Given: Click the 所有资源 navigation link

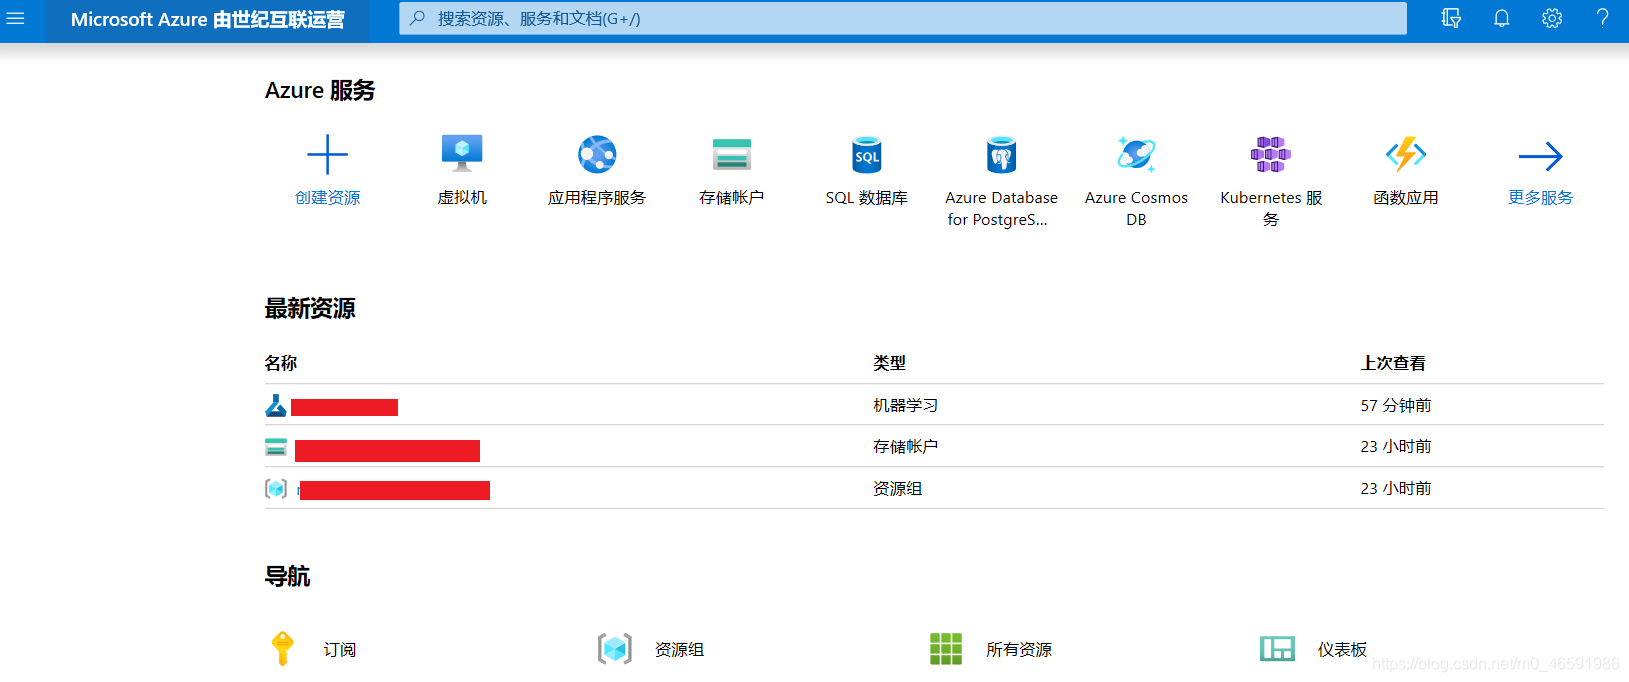Looking at the screenshot, I should click(x=1019, y=650).
